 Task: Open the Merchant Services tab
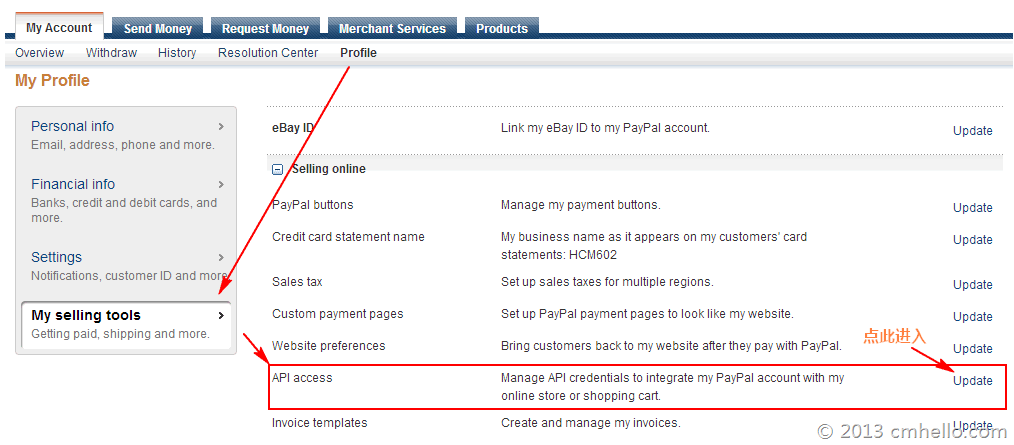(392, 28)
